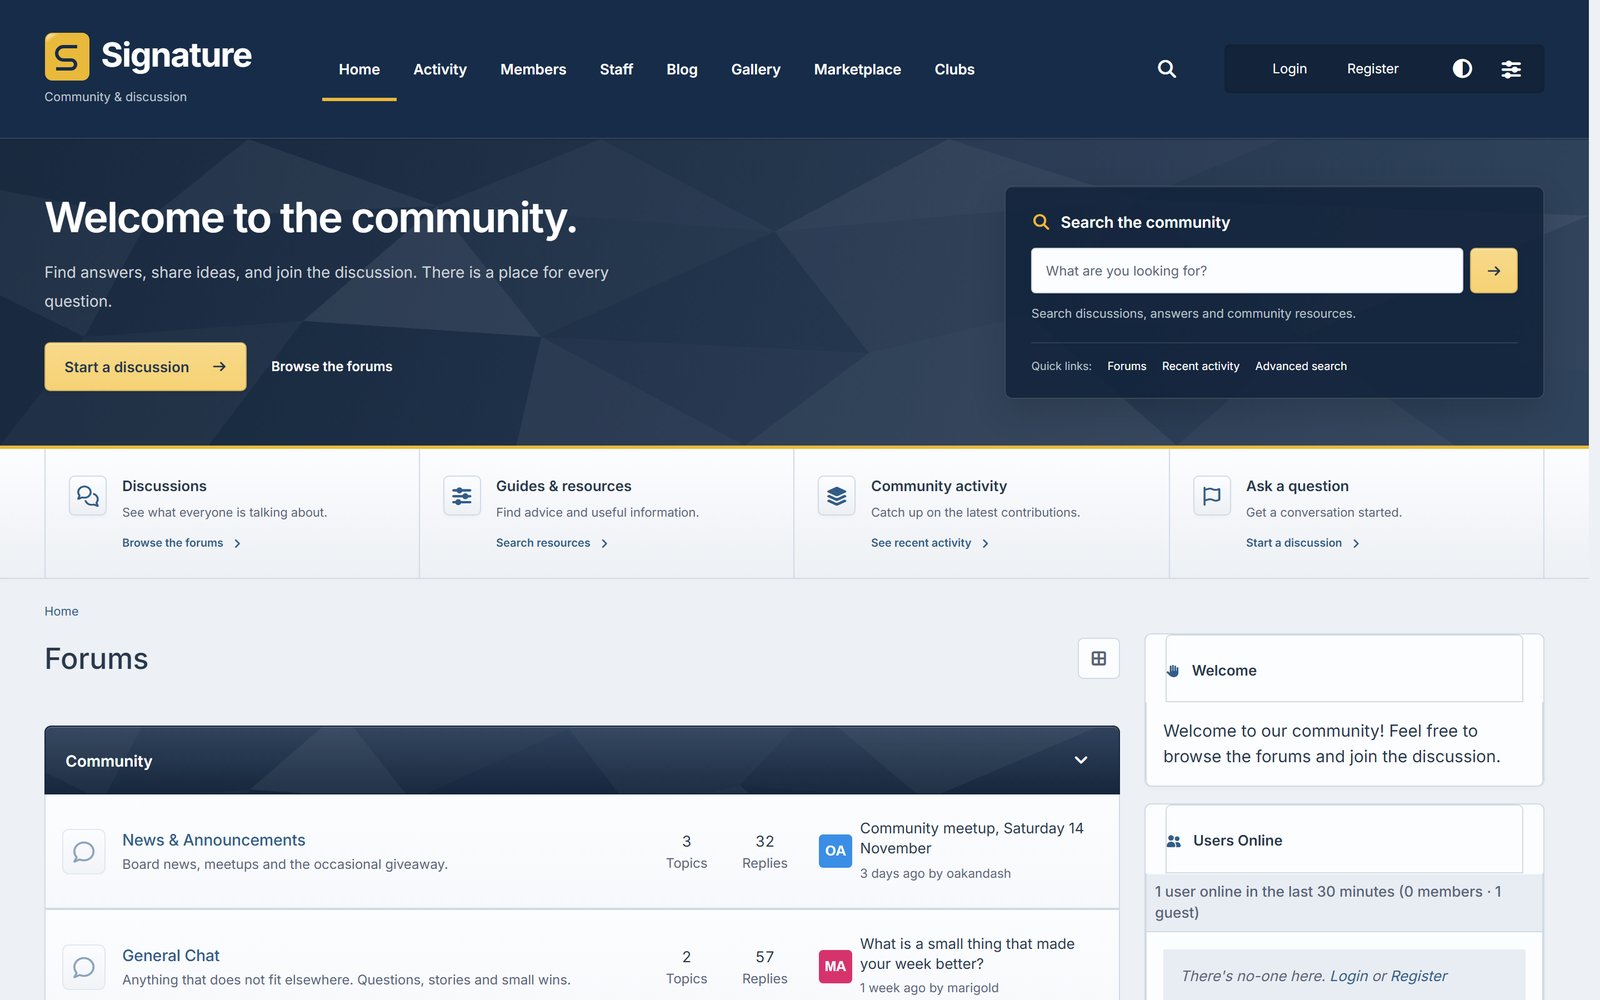The height and width of the screenshot is (1000, 1600).
Task: Open the Staff nav item
Action: coord(616,69)
